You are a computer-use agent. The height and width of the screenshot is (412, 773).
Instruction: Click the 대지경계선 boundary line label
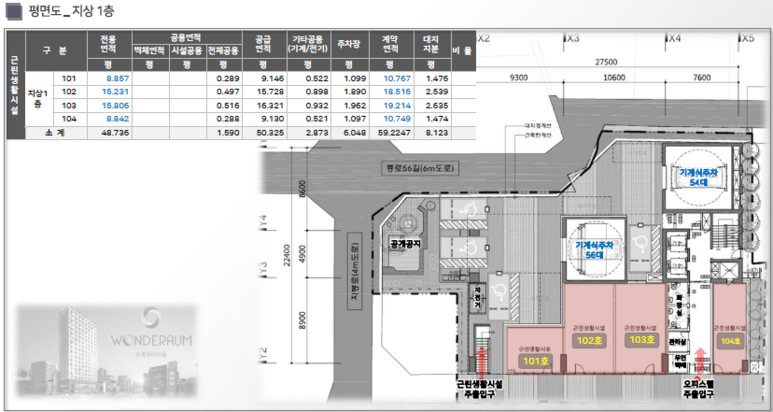point(538,126)
